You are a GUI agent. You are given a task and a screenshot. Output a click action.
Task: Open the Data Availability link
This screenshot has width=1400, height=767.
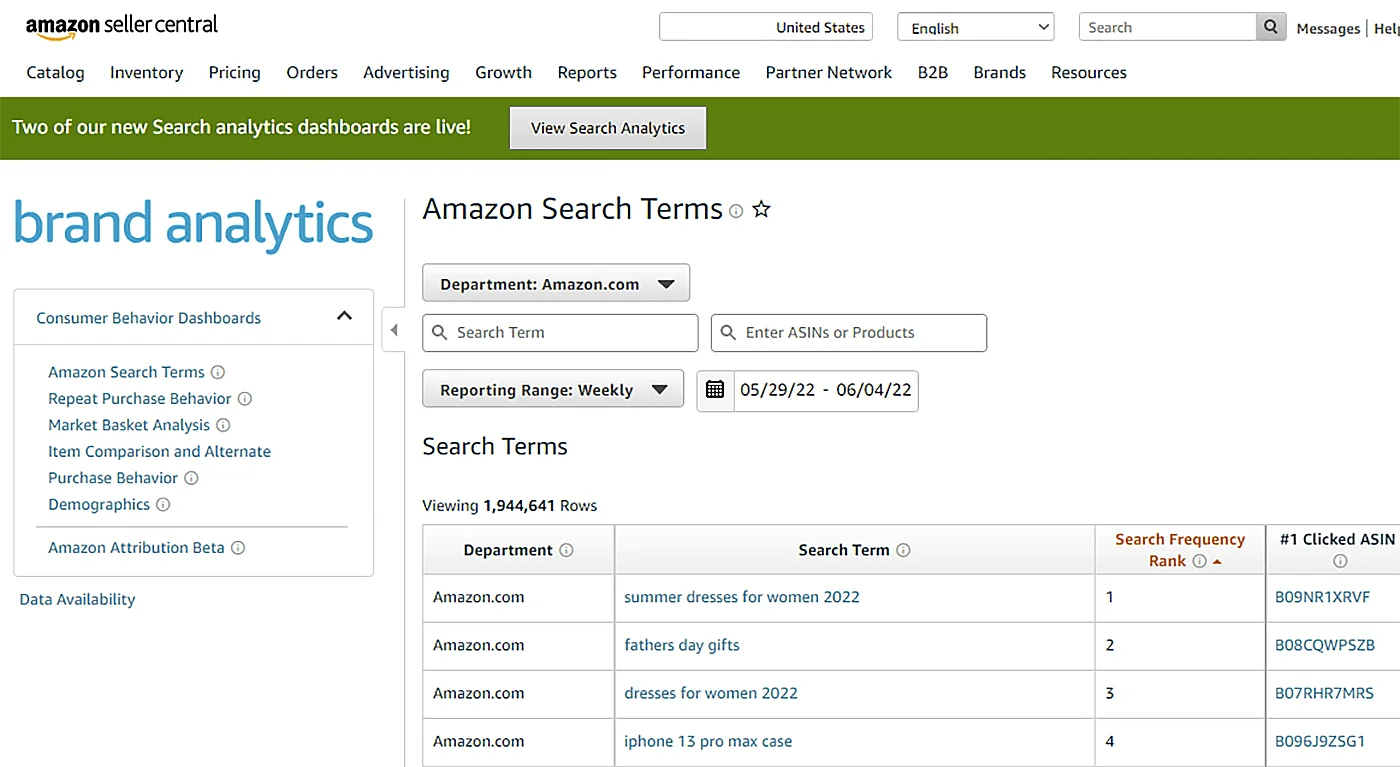pyautogui.click(x=77, y=599)
